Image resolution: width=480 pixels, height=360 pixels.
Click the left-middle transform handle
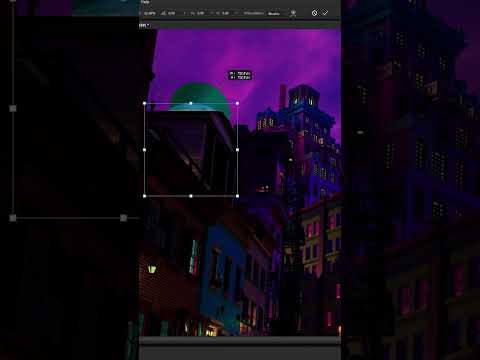(x=144, y=150)
